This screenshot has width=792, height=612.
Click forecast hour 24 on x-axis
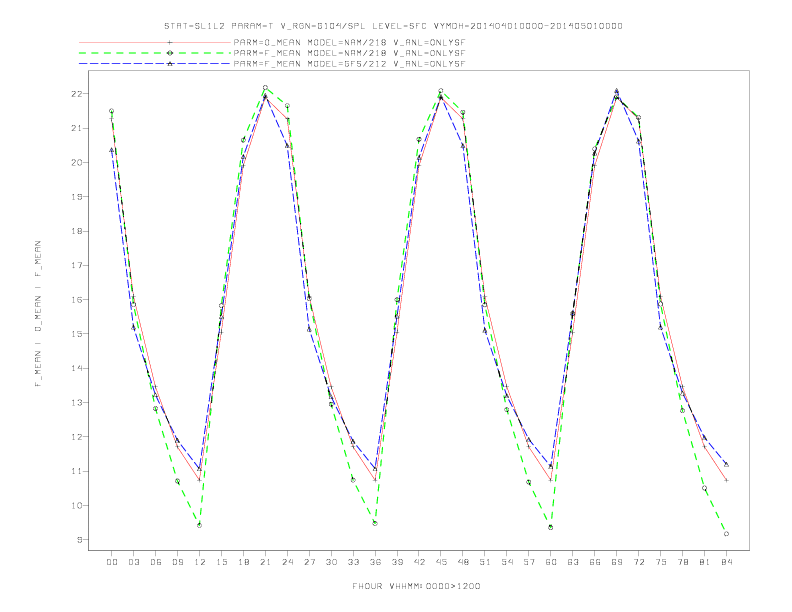[287, 562]
